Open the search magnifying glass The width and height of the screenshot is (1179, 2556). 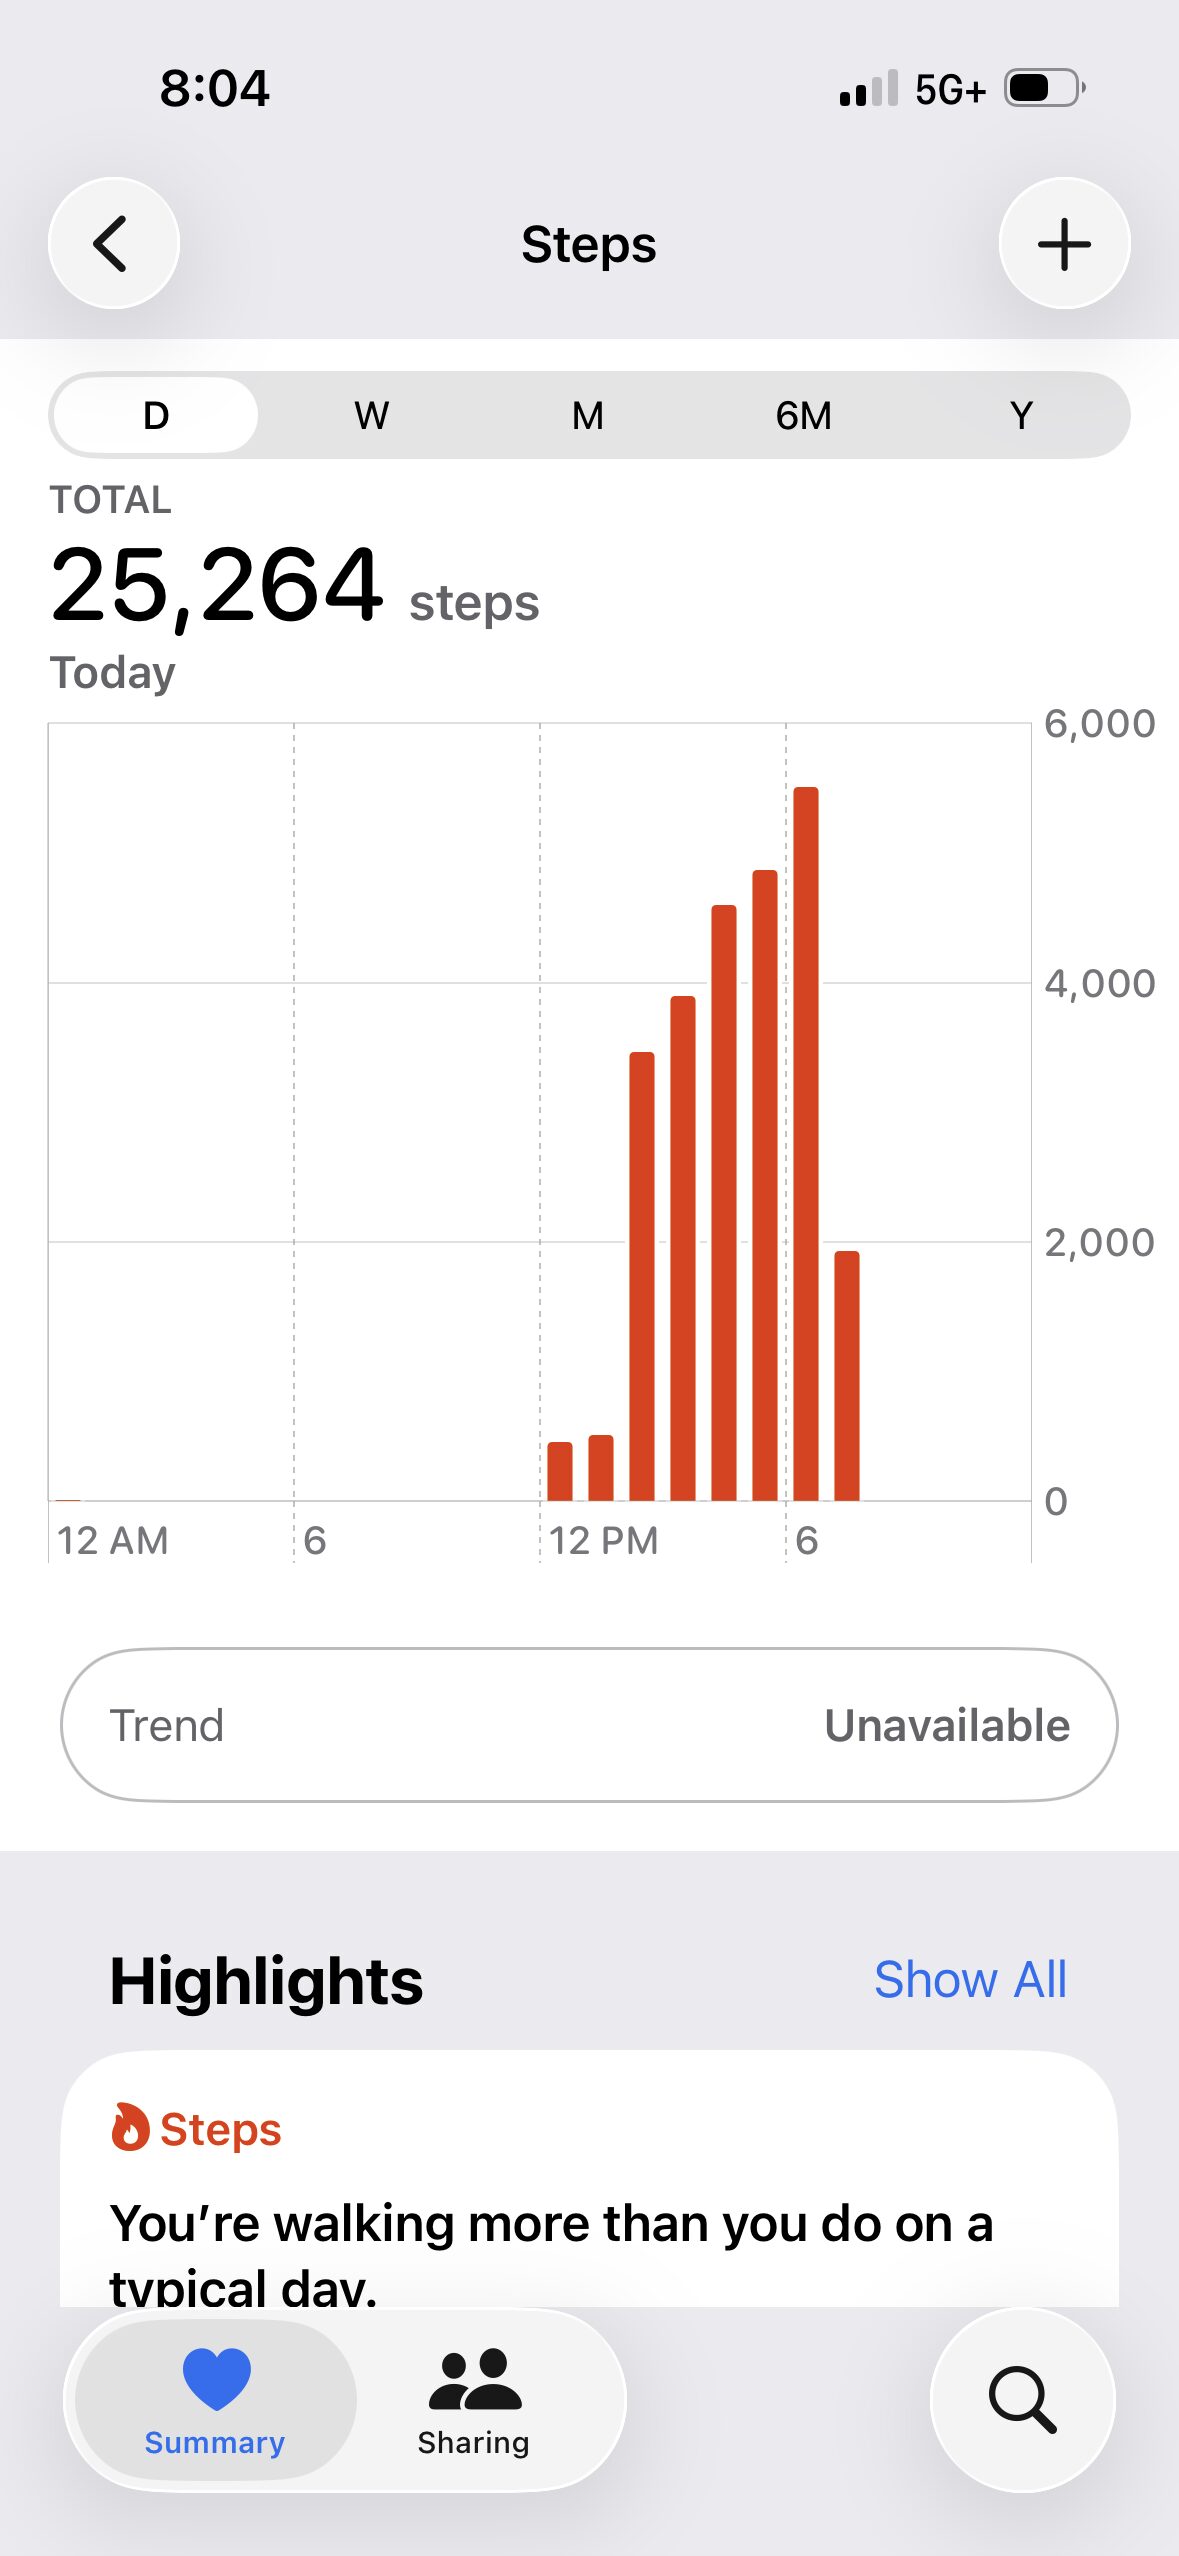(x=1022, y=2398)
